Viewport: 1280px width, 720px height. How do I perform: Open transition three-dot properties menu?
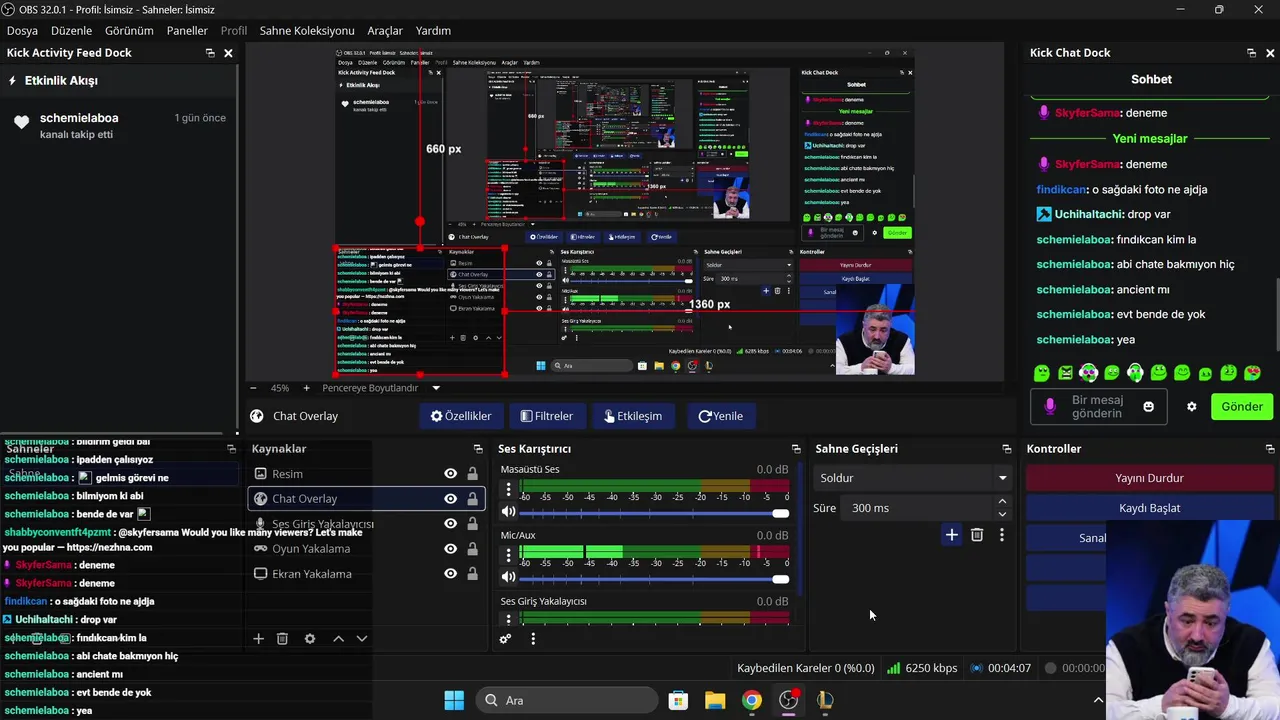(1002, 535)
